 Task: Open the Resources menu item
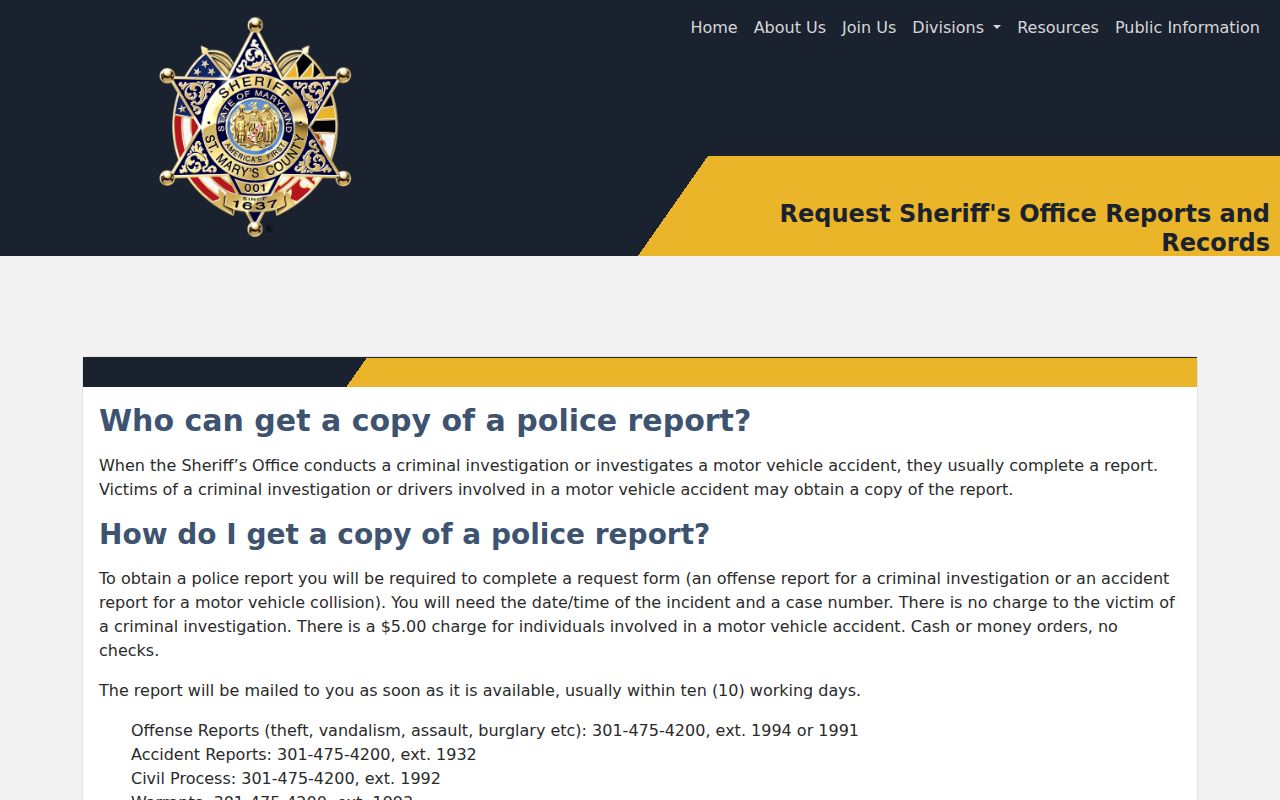(x=1058, y=28)
